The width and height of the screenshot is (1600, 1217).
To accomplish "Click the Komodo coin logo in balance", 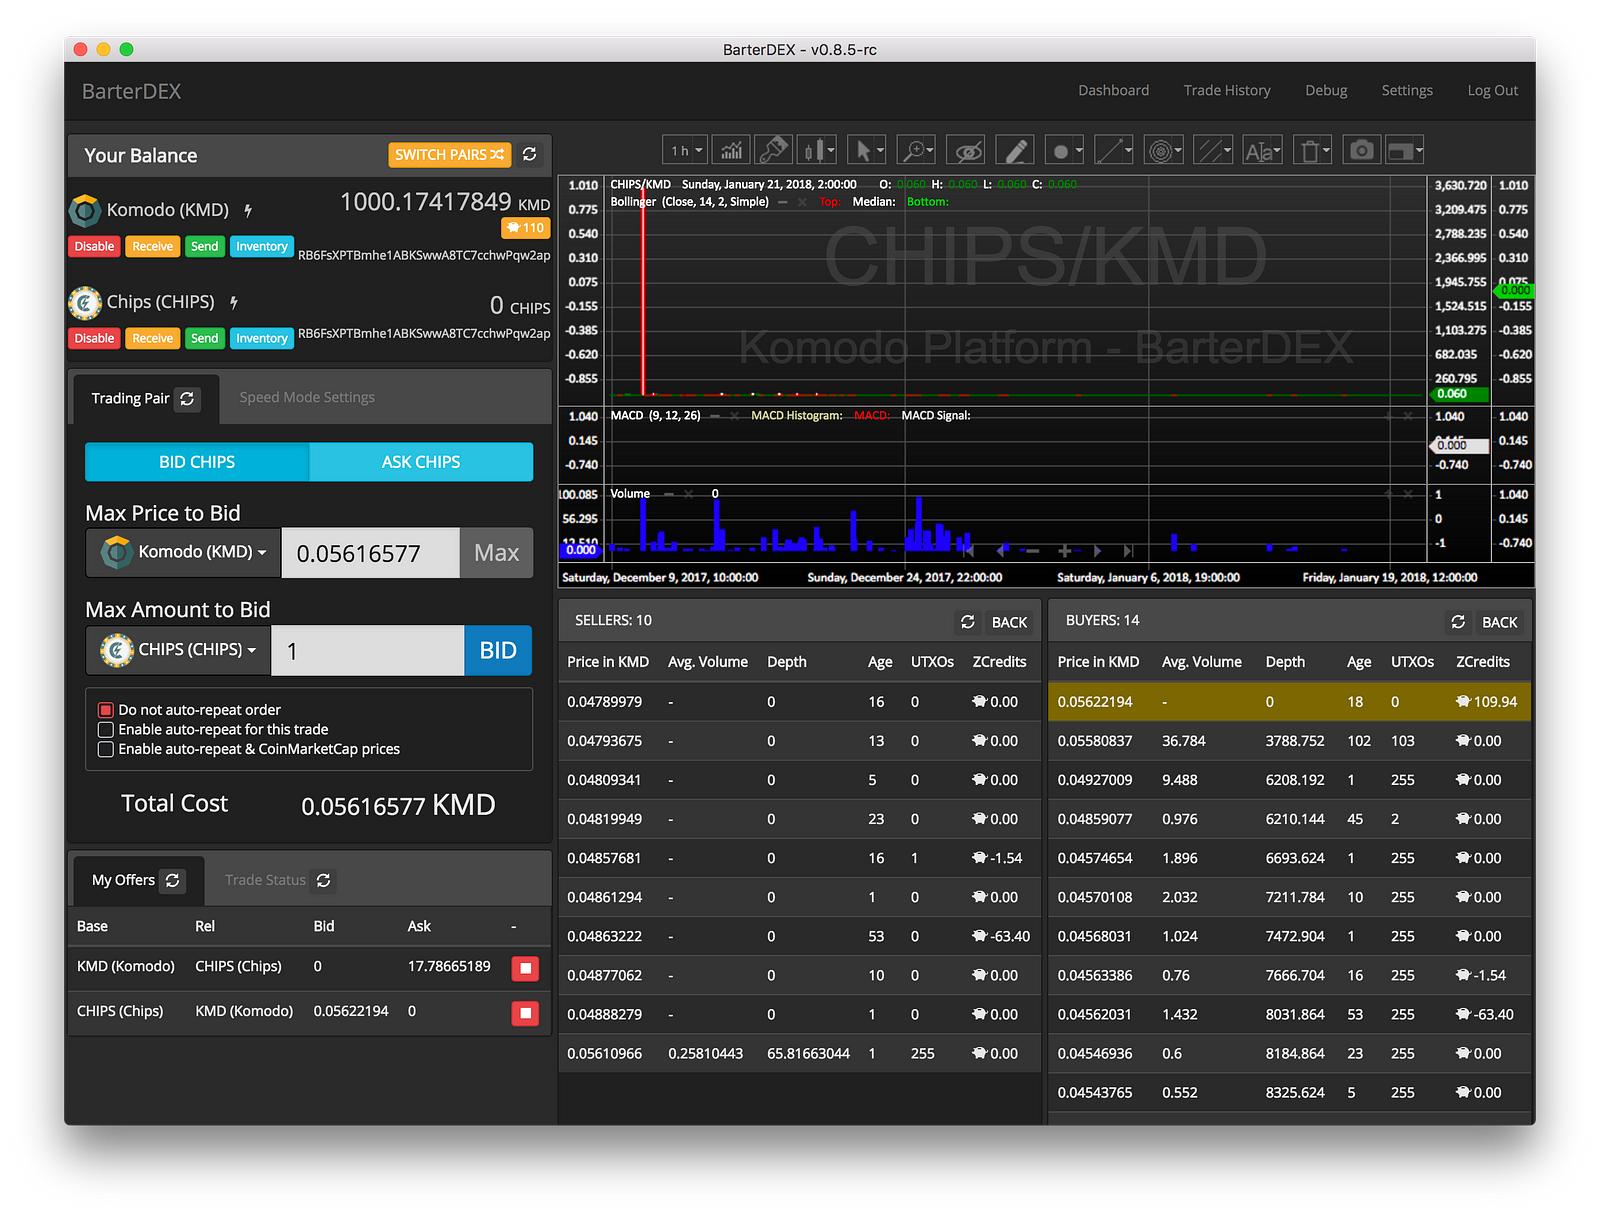I will click(x=85, y=210).
